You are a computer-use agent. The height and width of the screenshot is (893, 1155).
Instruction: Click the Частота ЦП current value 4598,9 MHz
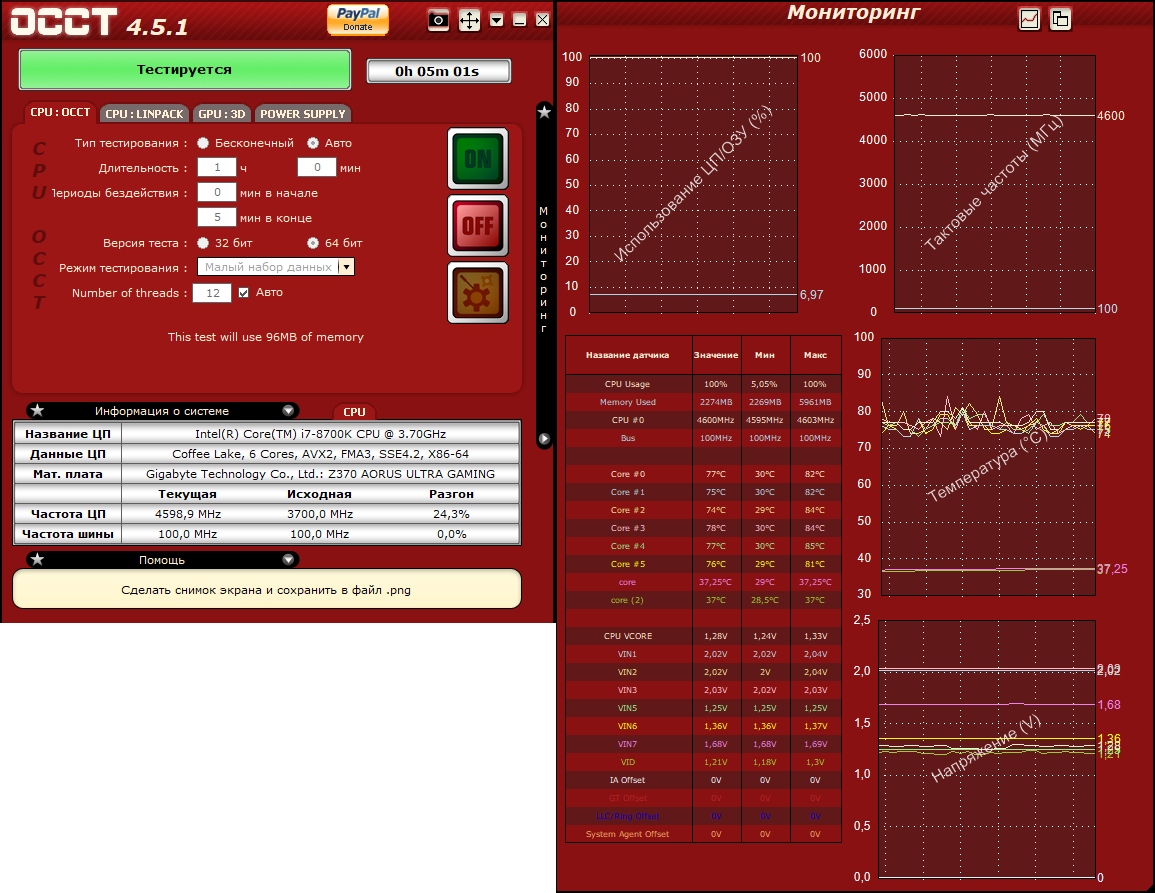pyautogui.click(x=188, y=514)
